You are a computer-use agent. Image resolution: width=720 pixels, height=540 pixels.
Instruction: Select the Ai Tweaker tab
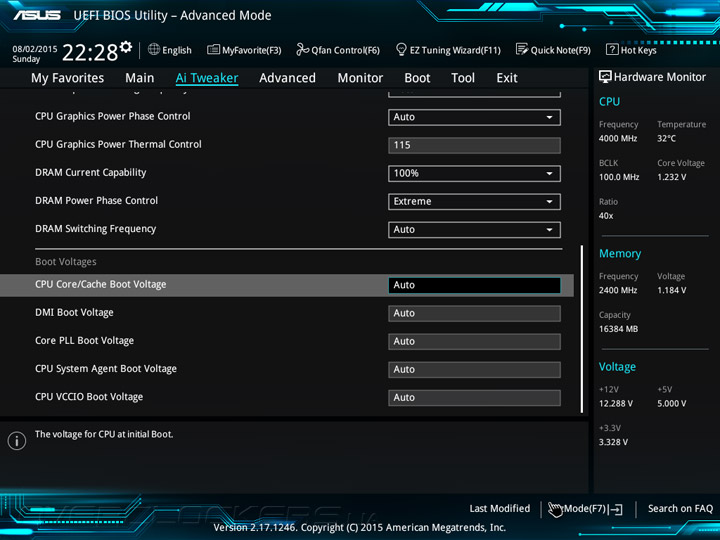(x=207, y=78)
